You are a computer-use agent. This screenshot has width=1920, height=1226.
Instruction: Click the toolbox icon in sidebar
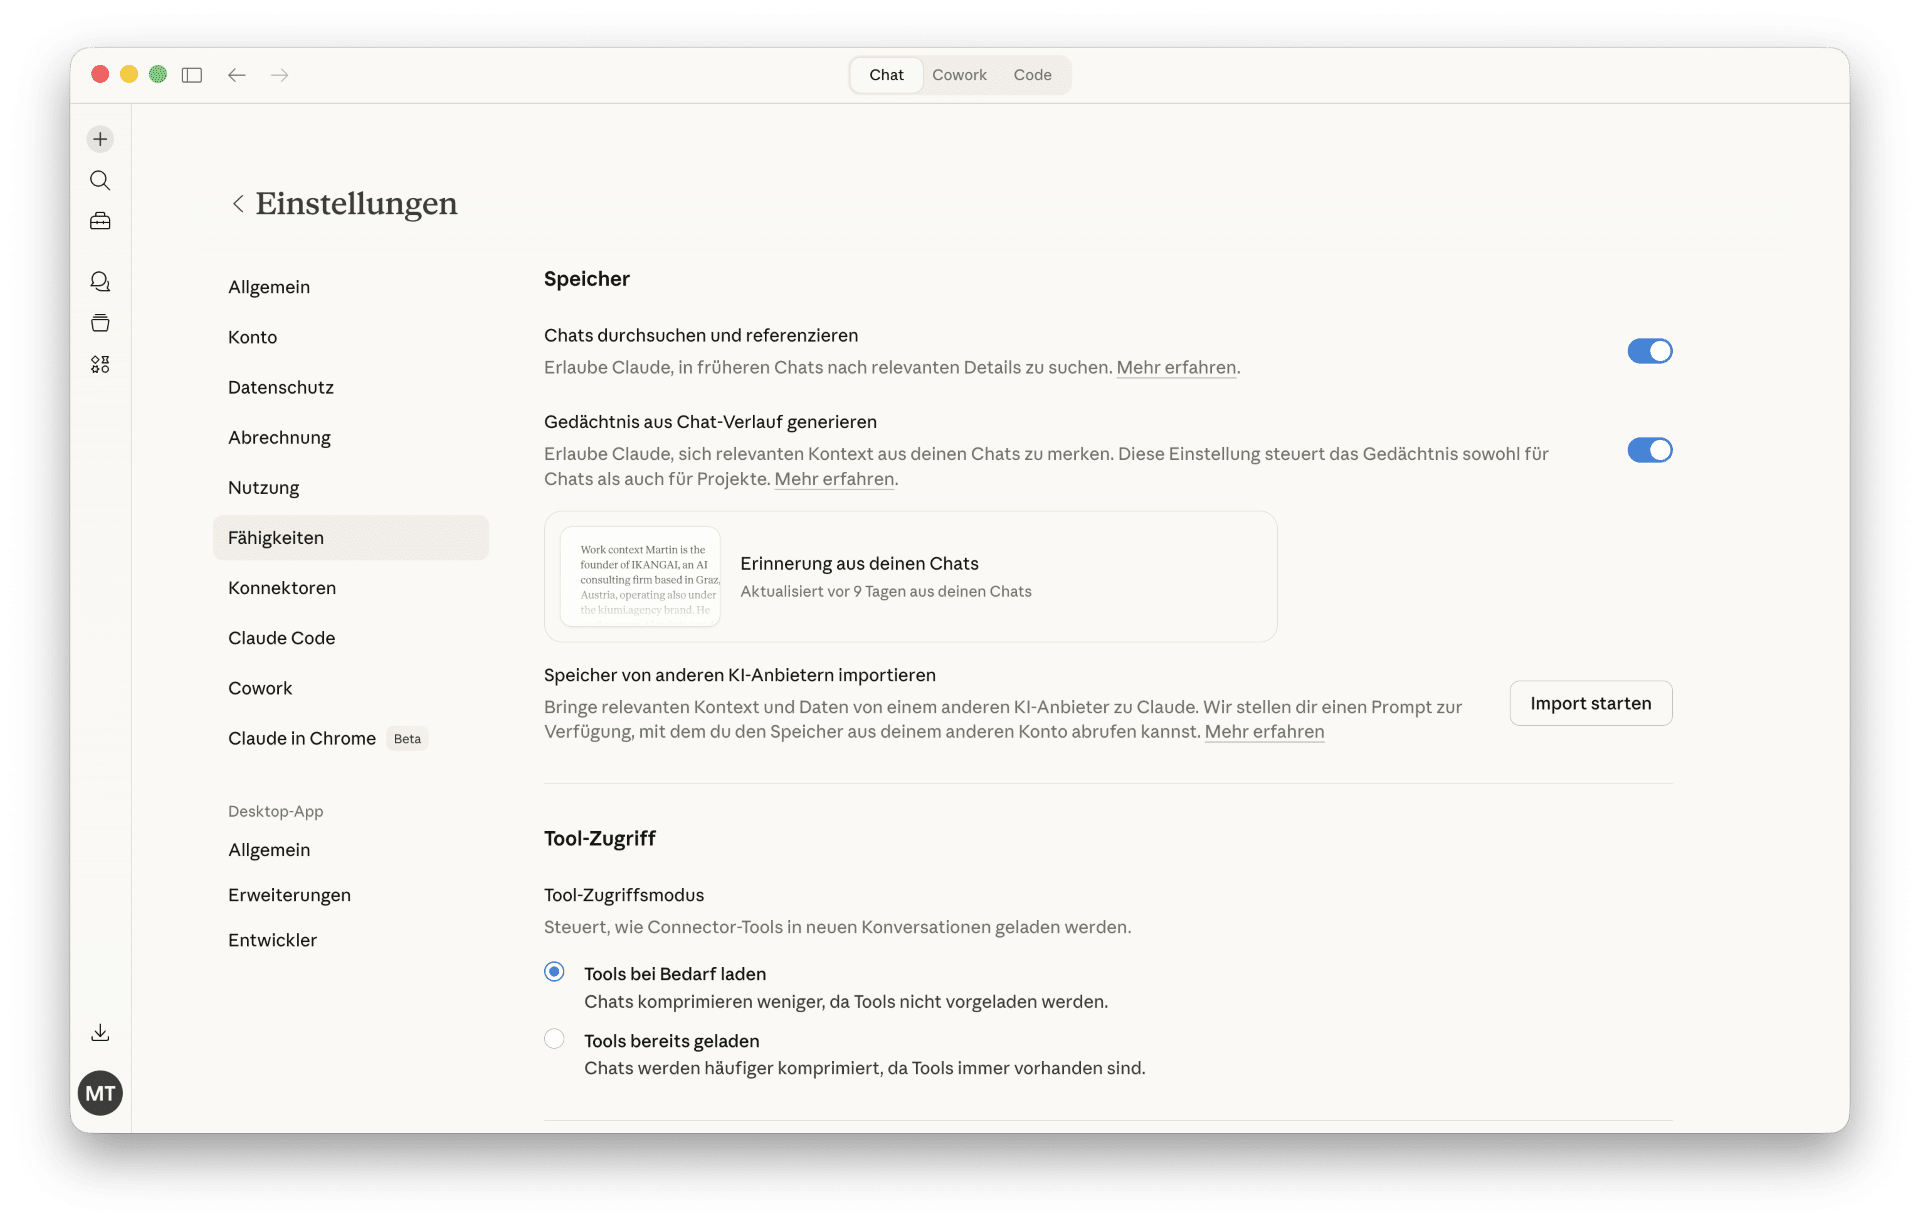100,221
